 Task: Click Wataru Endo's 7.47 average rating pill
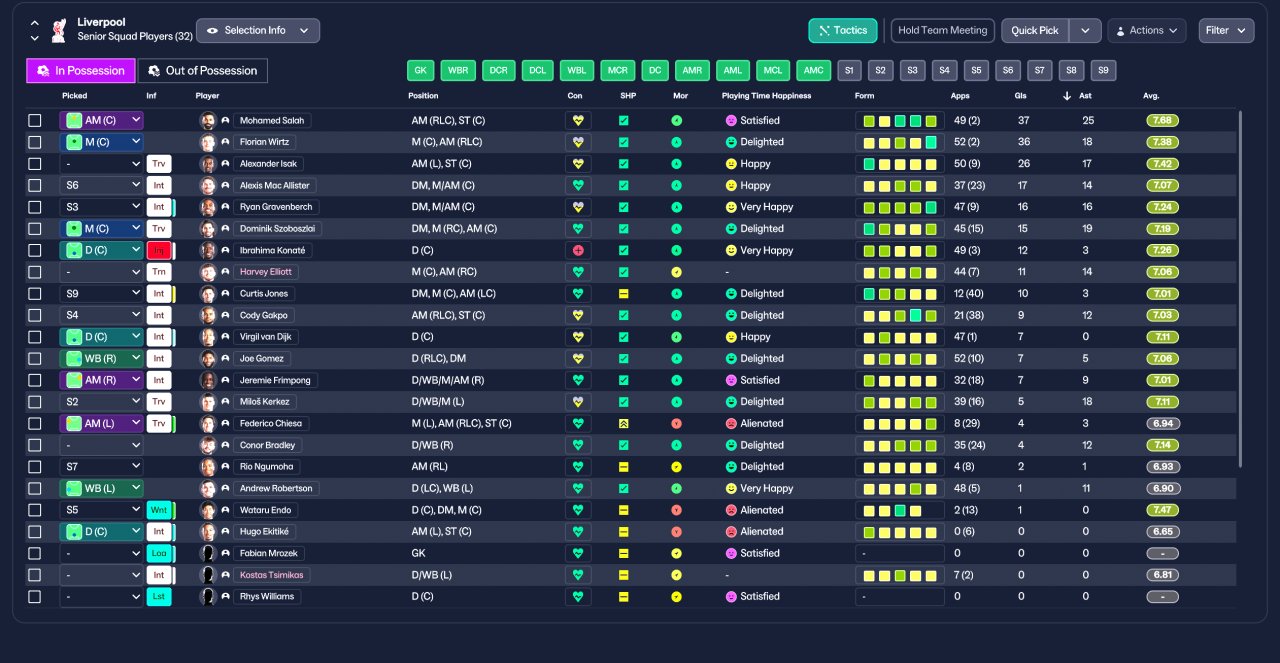point(1162,510)
